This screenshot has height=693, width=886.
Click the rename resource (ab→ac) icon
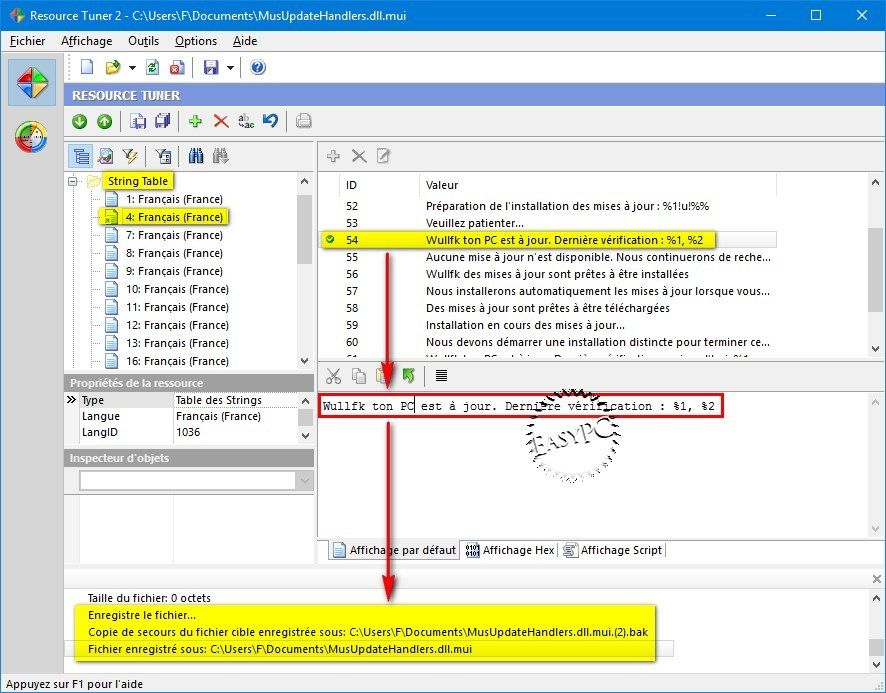click(x=246, y=121)
